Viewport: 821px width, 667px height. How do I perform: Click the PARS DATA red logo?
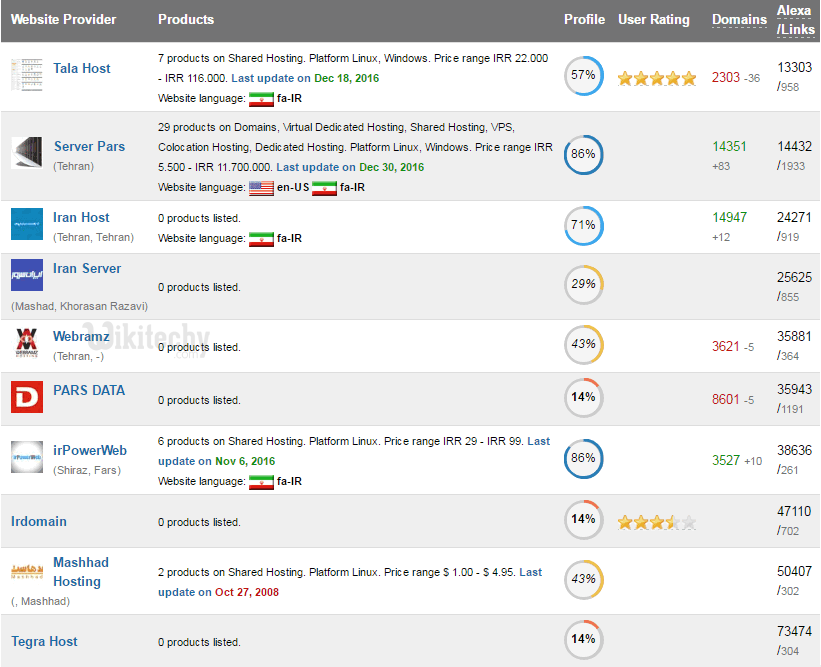(27, 397)
